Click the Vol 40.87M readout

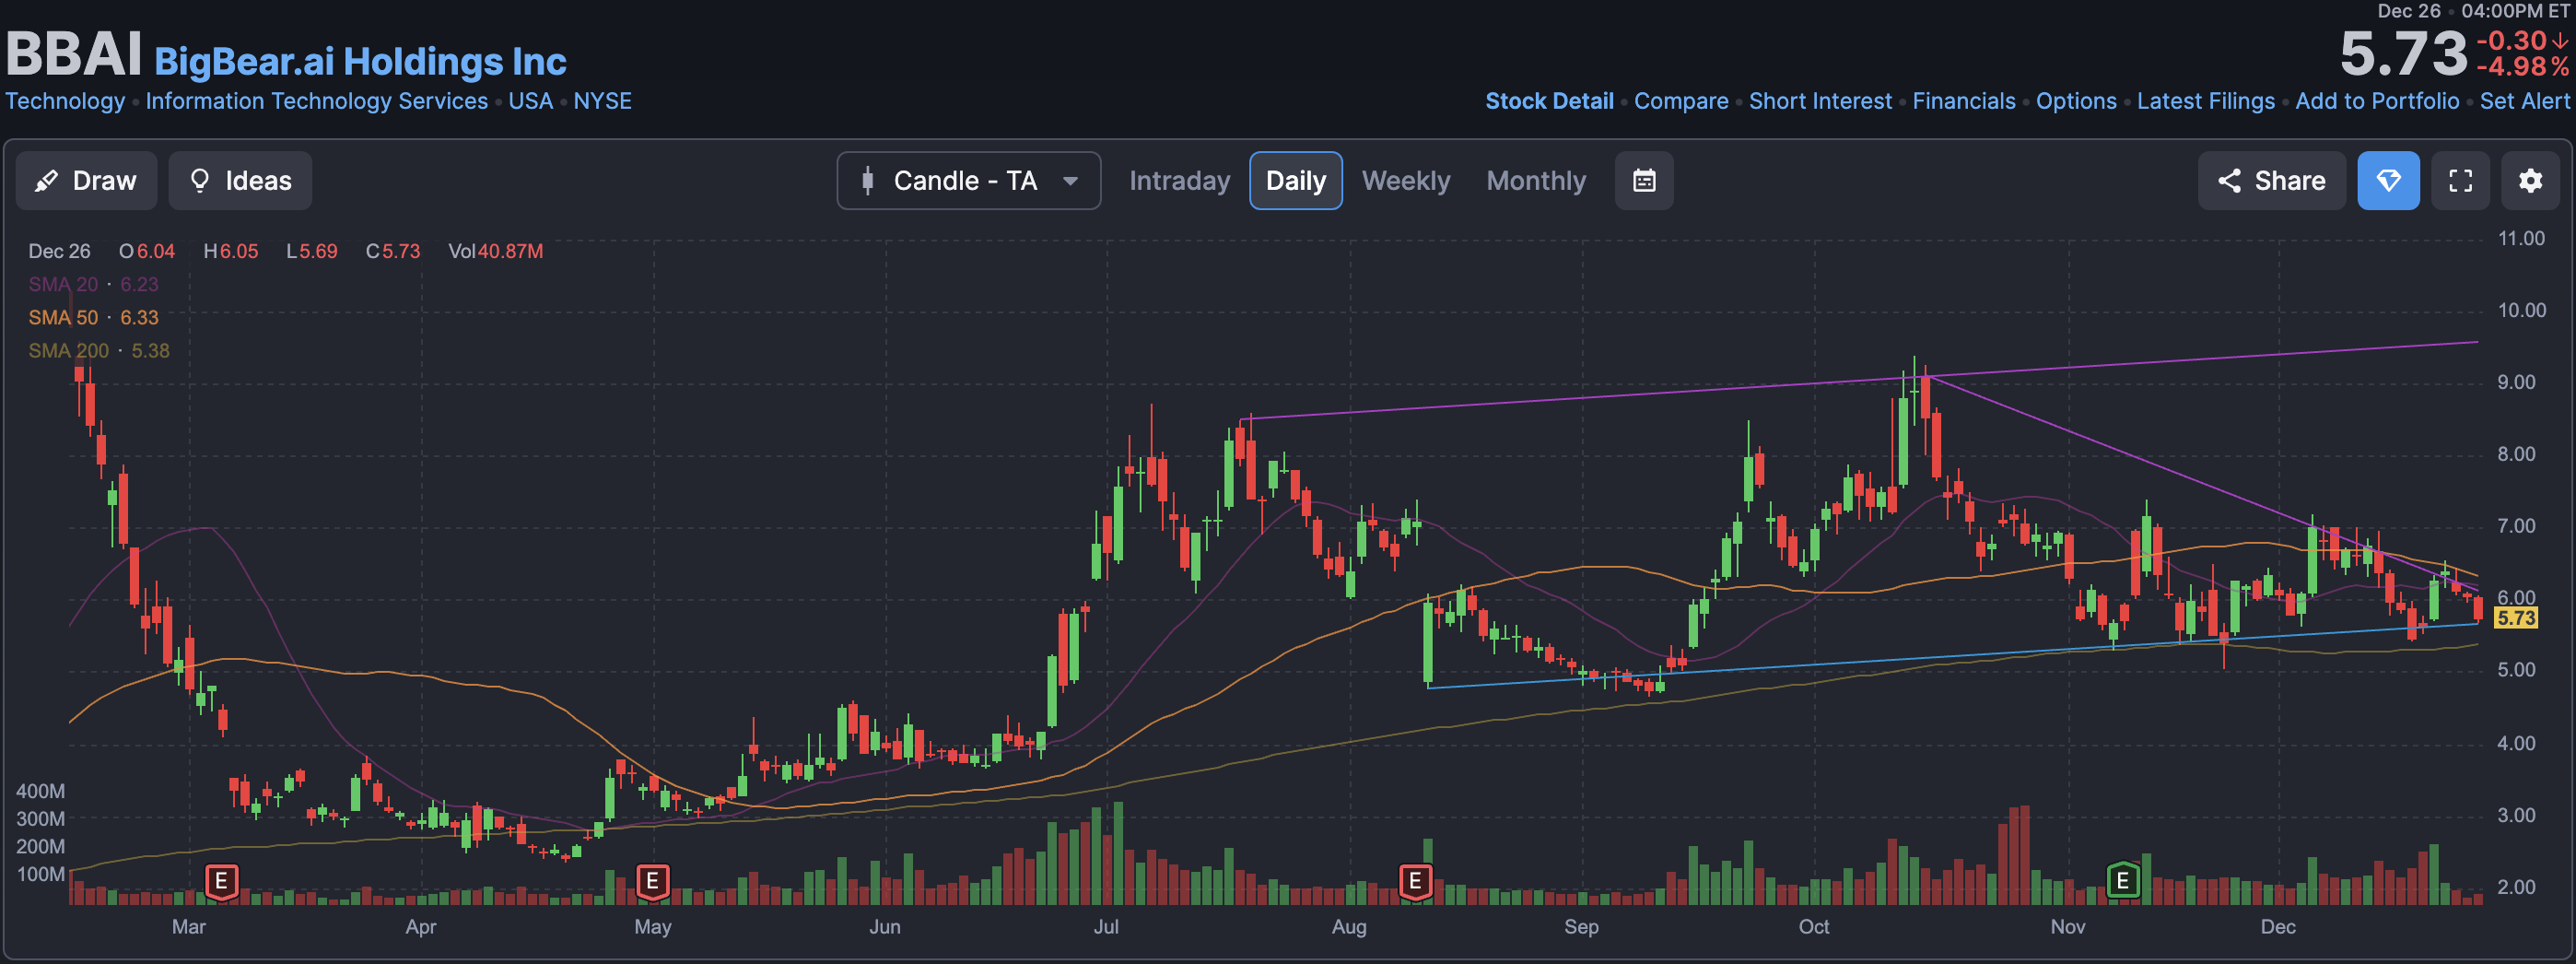point(495,251)
